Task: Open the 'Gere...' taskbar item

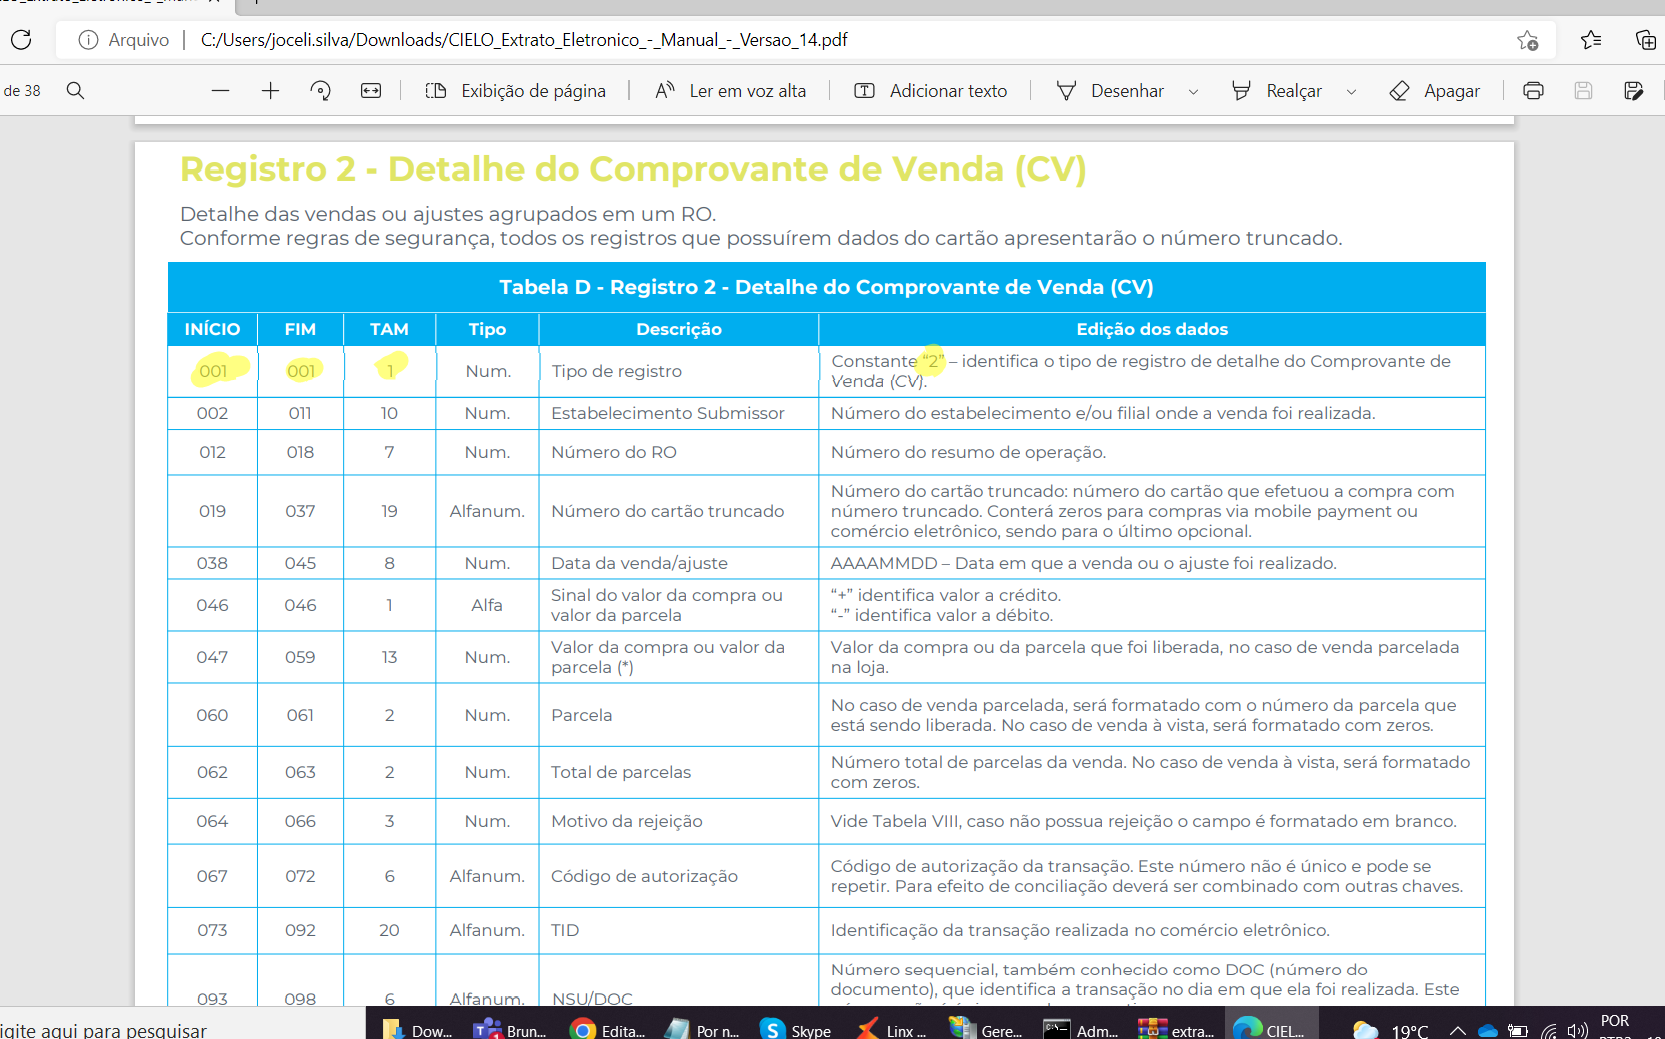Action: pos(985,1027)
